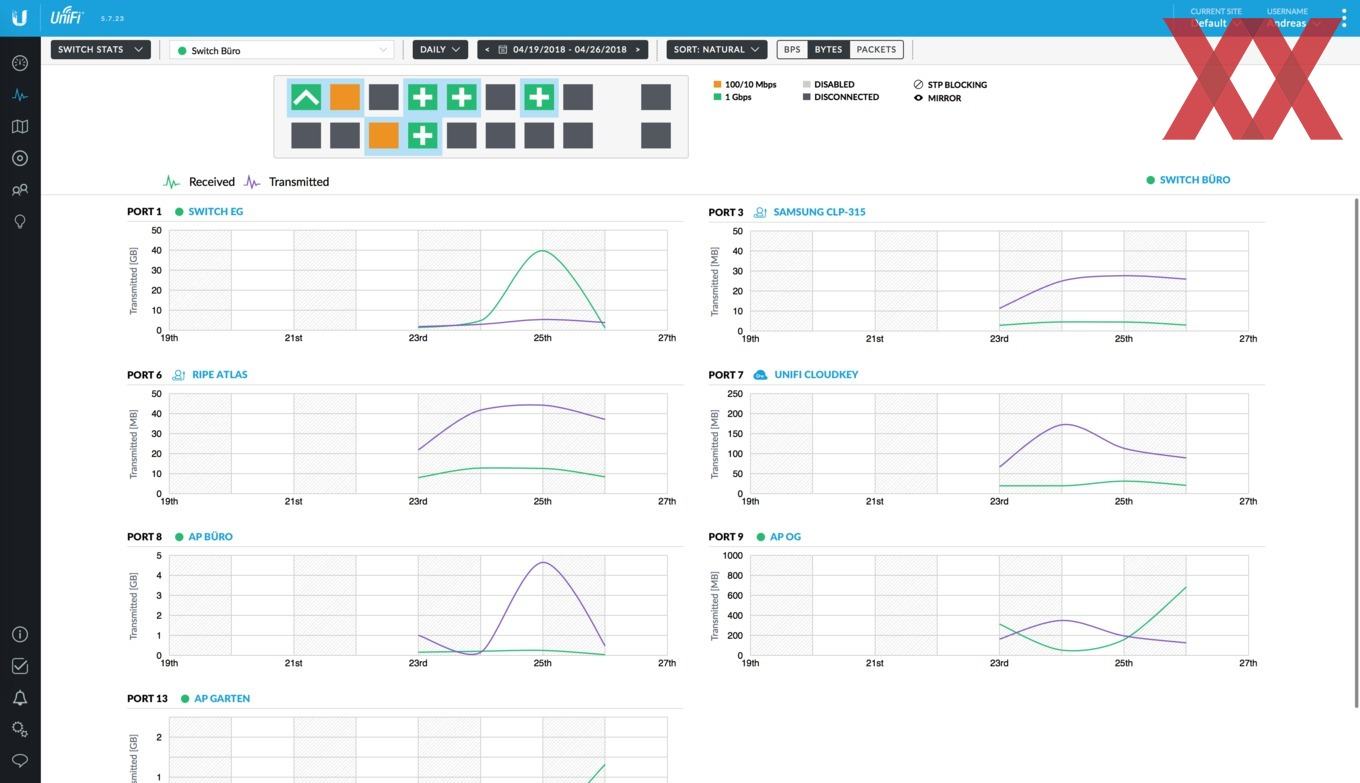Open the Daily interval dropdown
1360x783 pixels.
(x=440, y=49)
